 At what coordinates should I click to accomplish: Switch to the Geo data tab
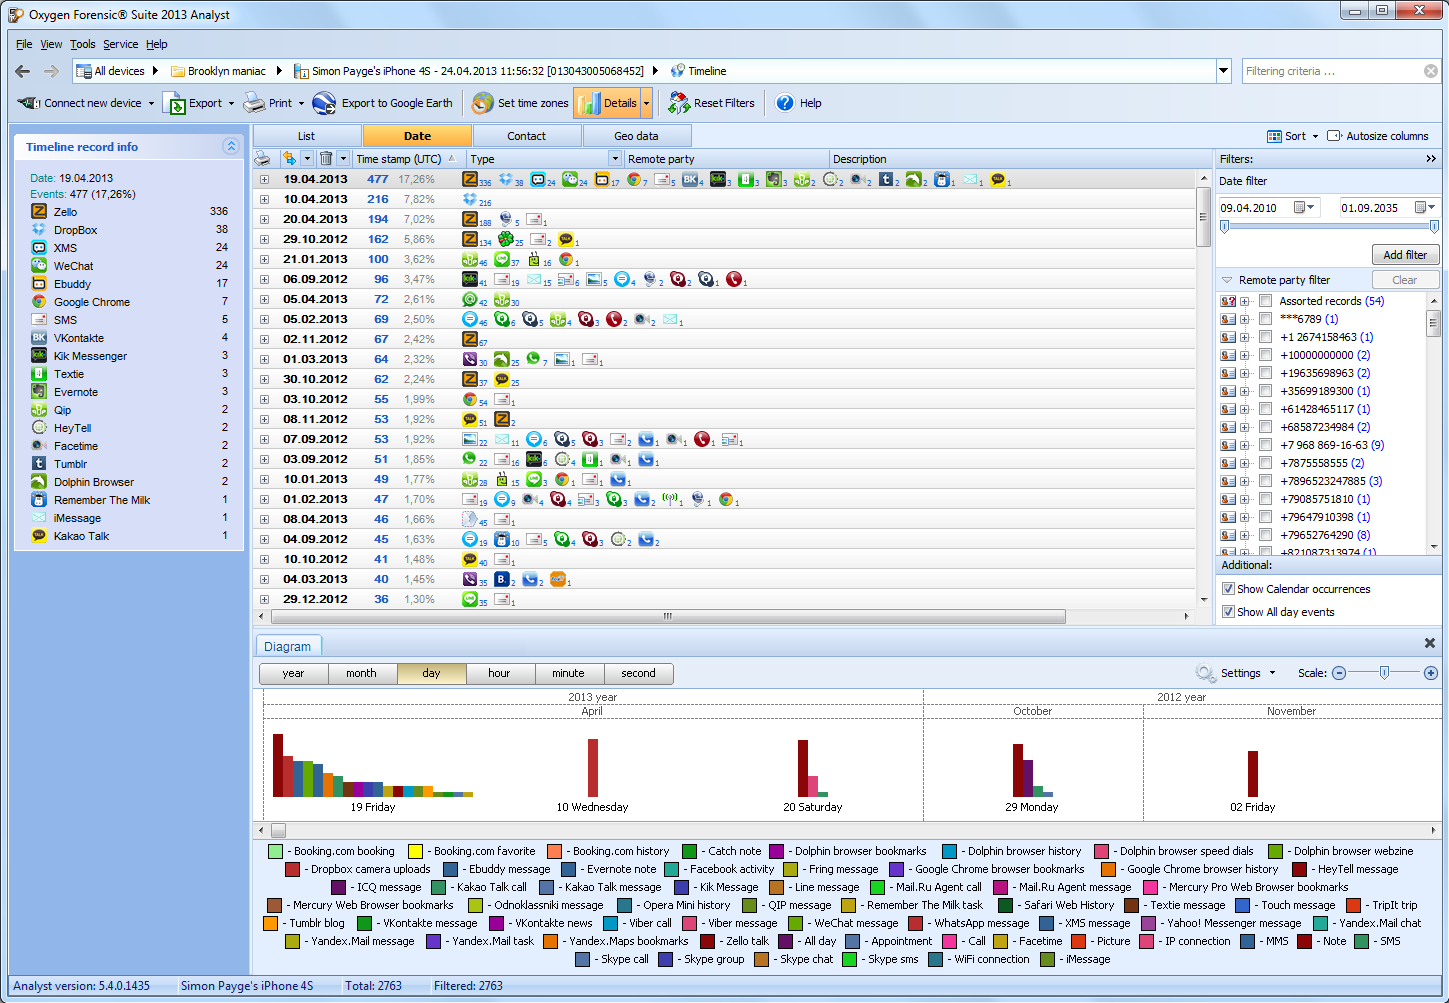tap(636, 136)
